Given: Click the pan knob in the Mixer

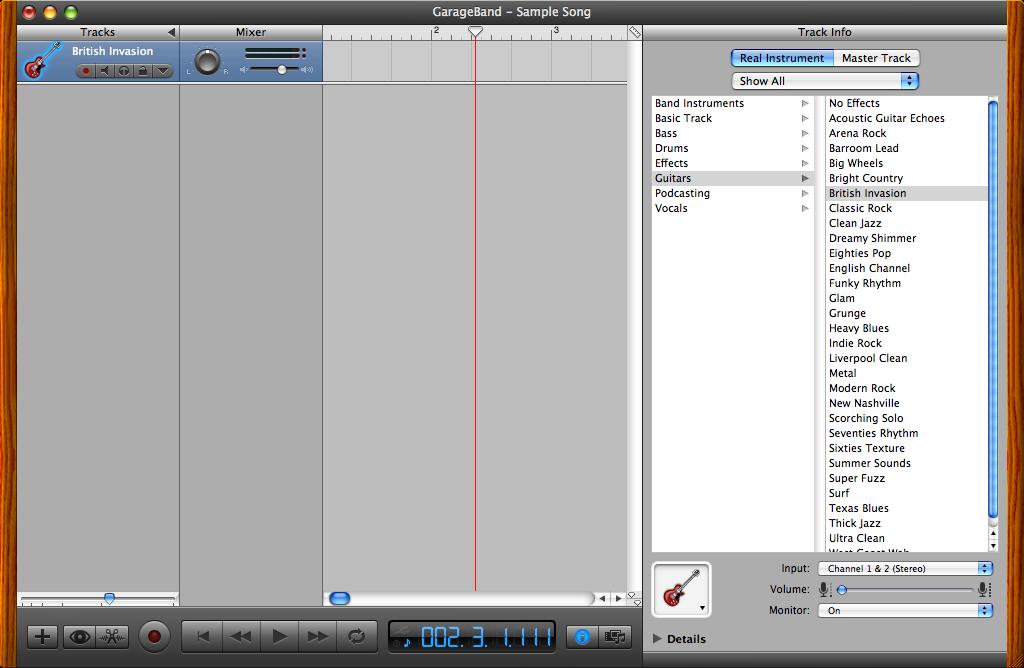Looking at the screenshot, I should 208,61.
